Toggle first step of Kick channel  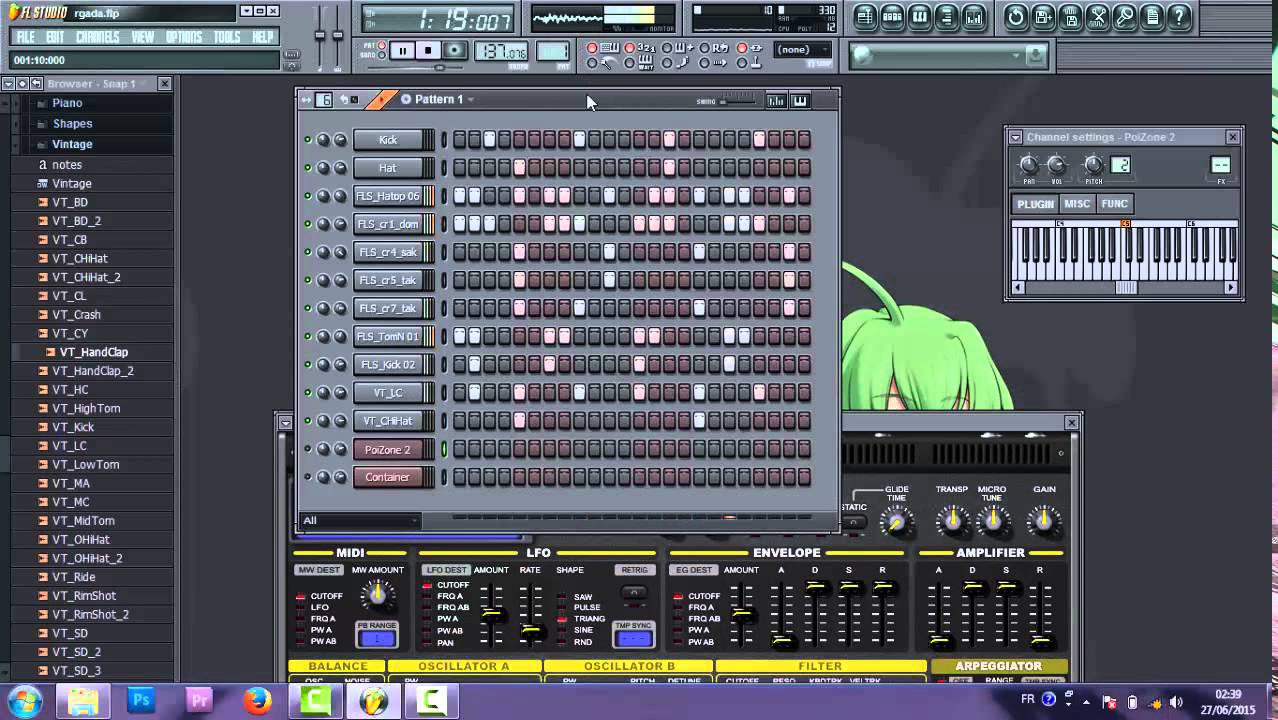pyautogui.click(x=459, y=140)
